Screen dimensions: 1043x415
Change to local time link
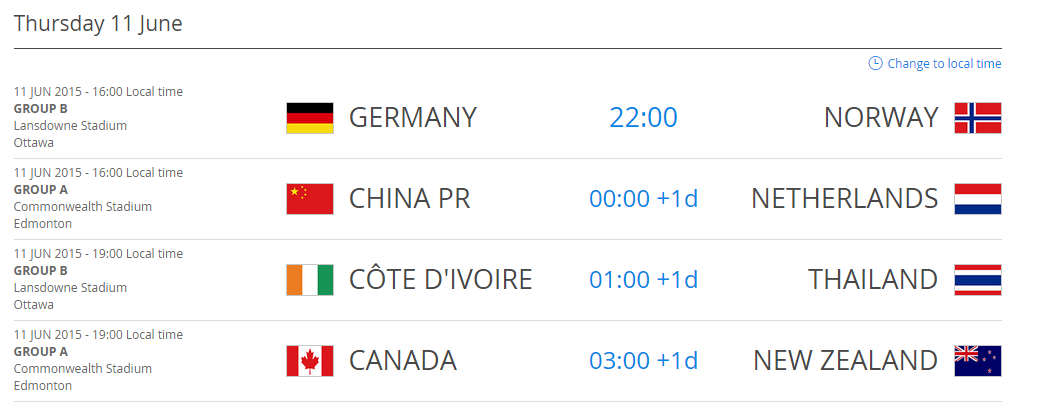click(x=944, y=64)
